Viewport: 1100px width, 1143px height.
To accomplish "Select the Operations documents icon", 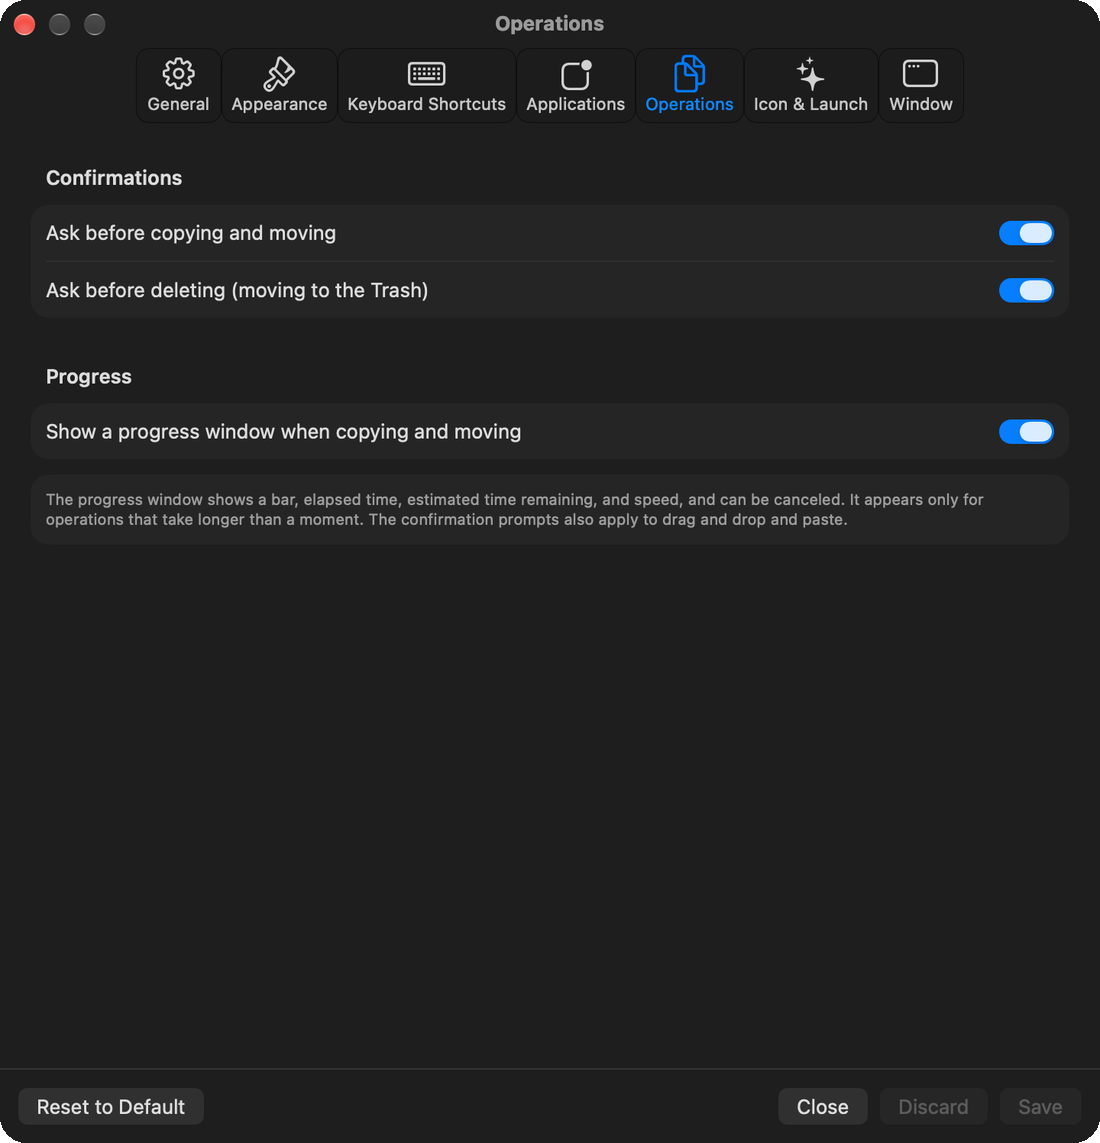I will coord(689,74).
